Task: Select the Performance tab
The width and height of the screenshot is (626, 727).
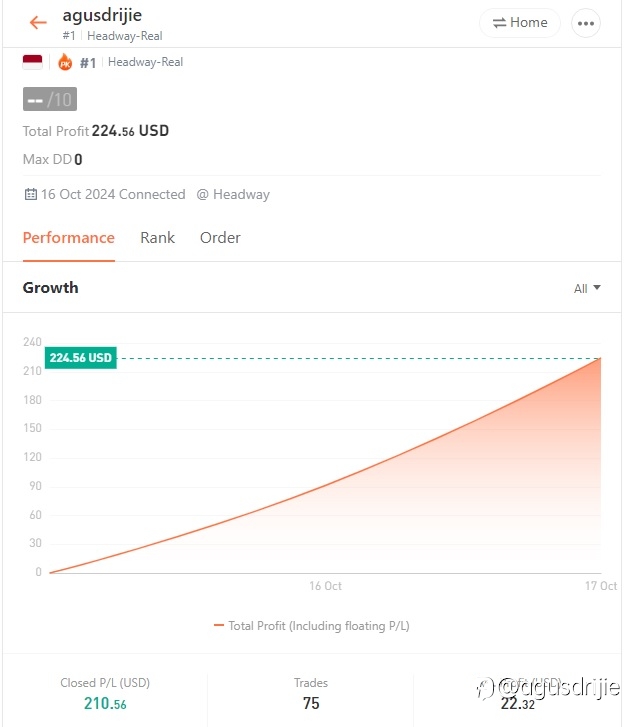Action: click(69, 238)
